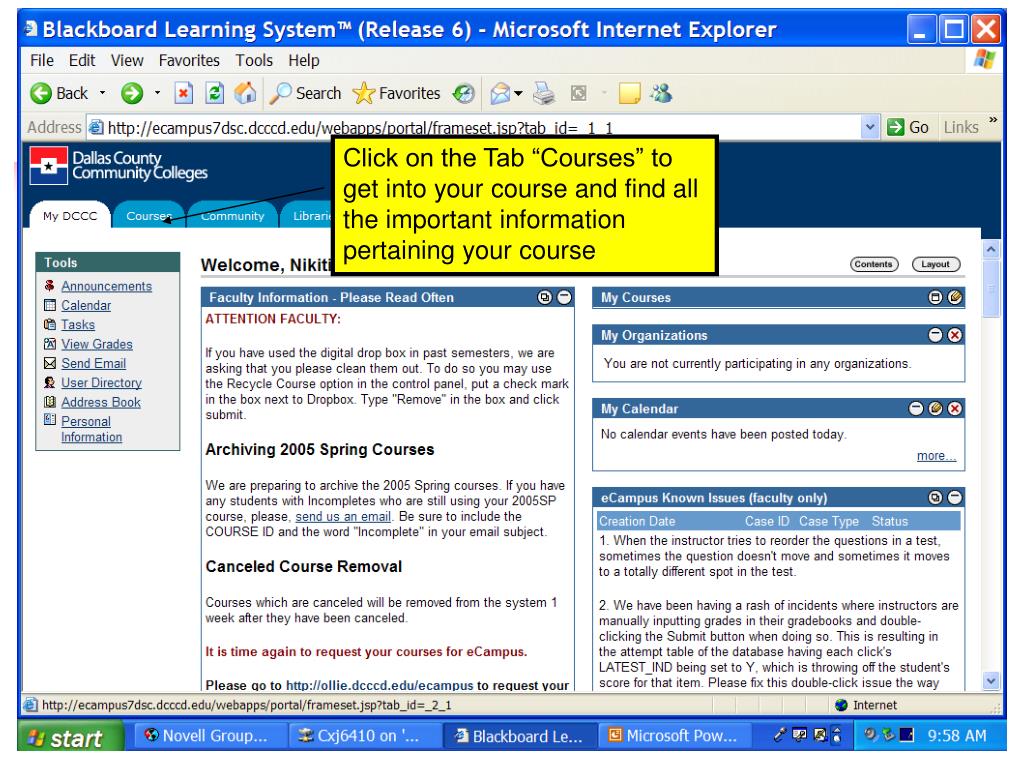Click the more... link in My Calendar
The height and width of the screenshot is (768, 1024).
click(x=936, y=456)
